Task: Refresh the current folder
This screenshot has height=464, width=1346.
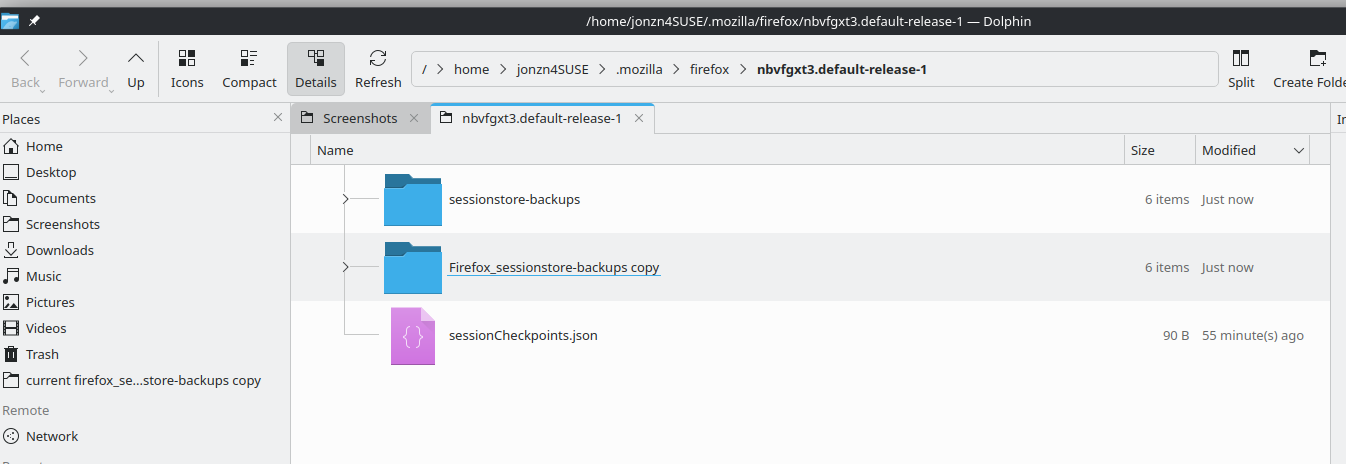Action: pyautogui.click(x=378, y=69)
